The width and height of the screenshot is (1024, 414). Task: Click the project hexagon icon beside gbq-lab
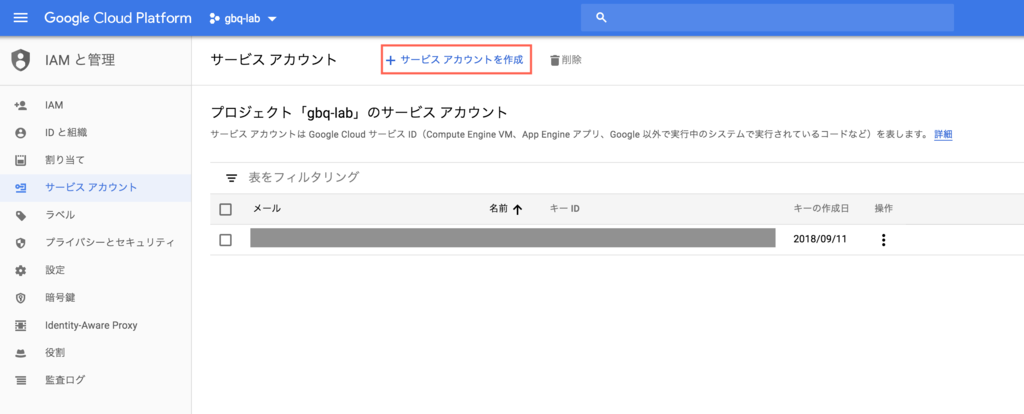click(214, 19)
